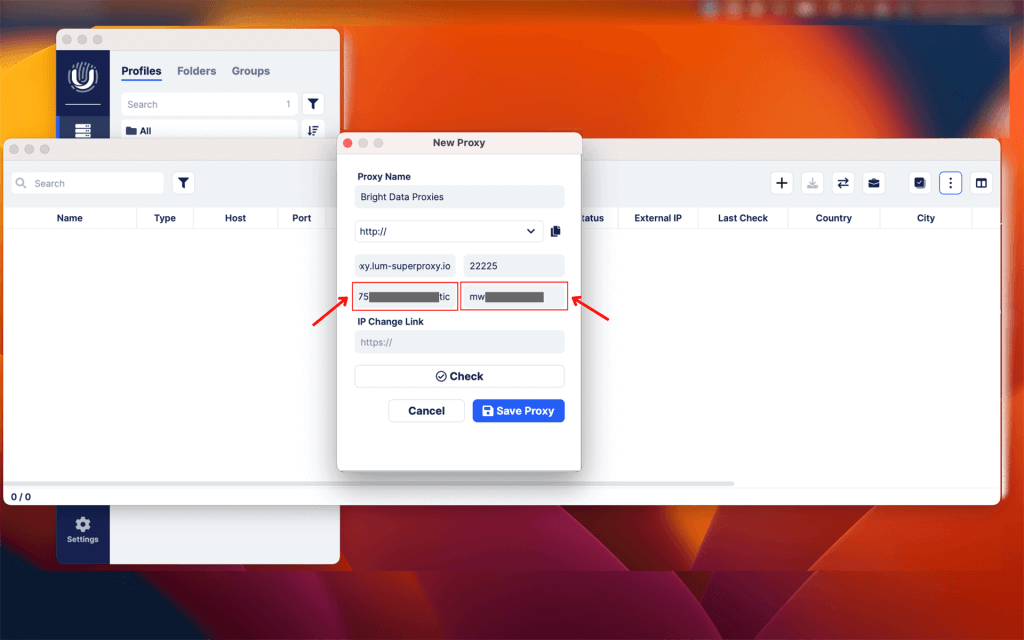
Task: Open the filter icon beside profile search
Action: (313, 103)
